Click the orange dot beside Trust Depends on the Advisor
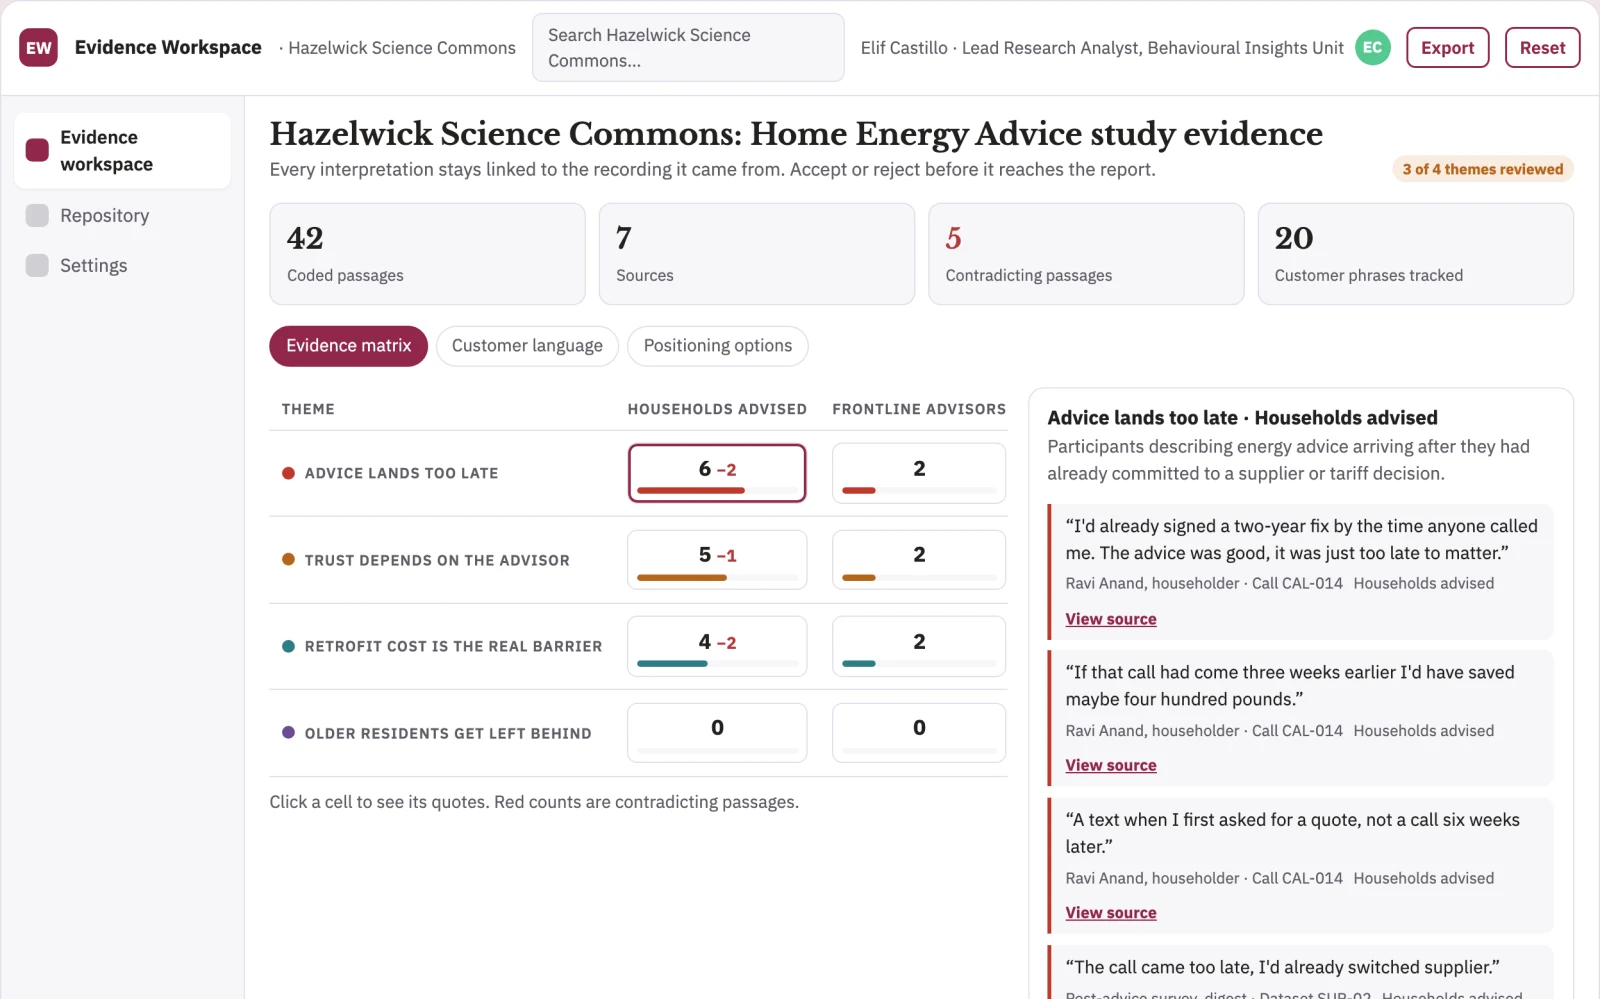 [x=288, y=560]
